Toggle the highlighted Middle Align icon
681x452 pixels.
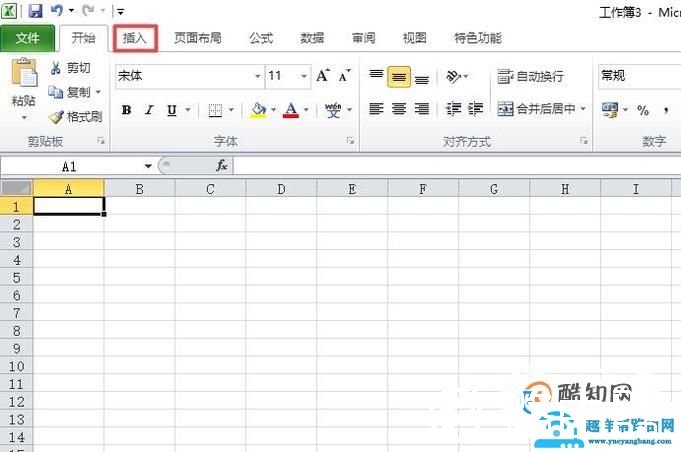pyautogui.click(x=399, y=77)
